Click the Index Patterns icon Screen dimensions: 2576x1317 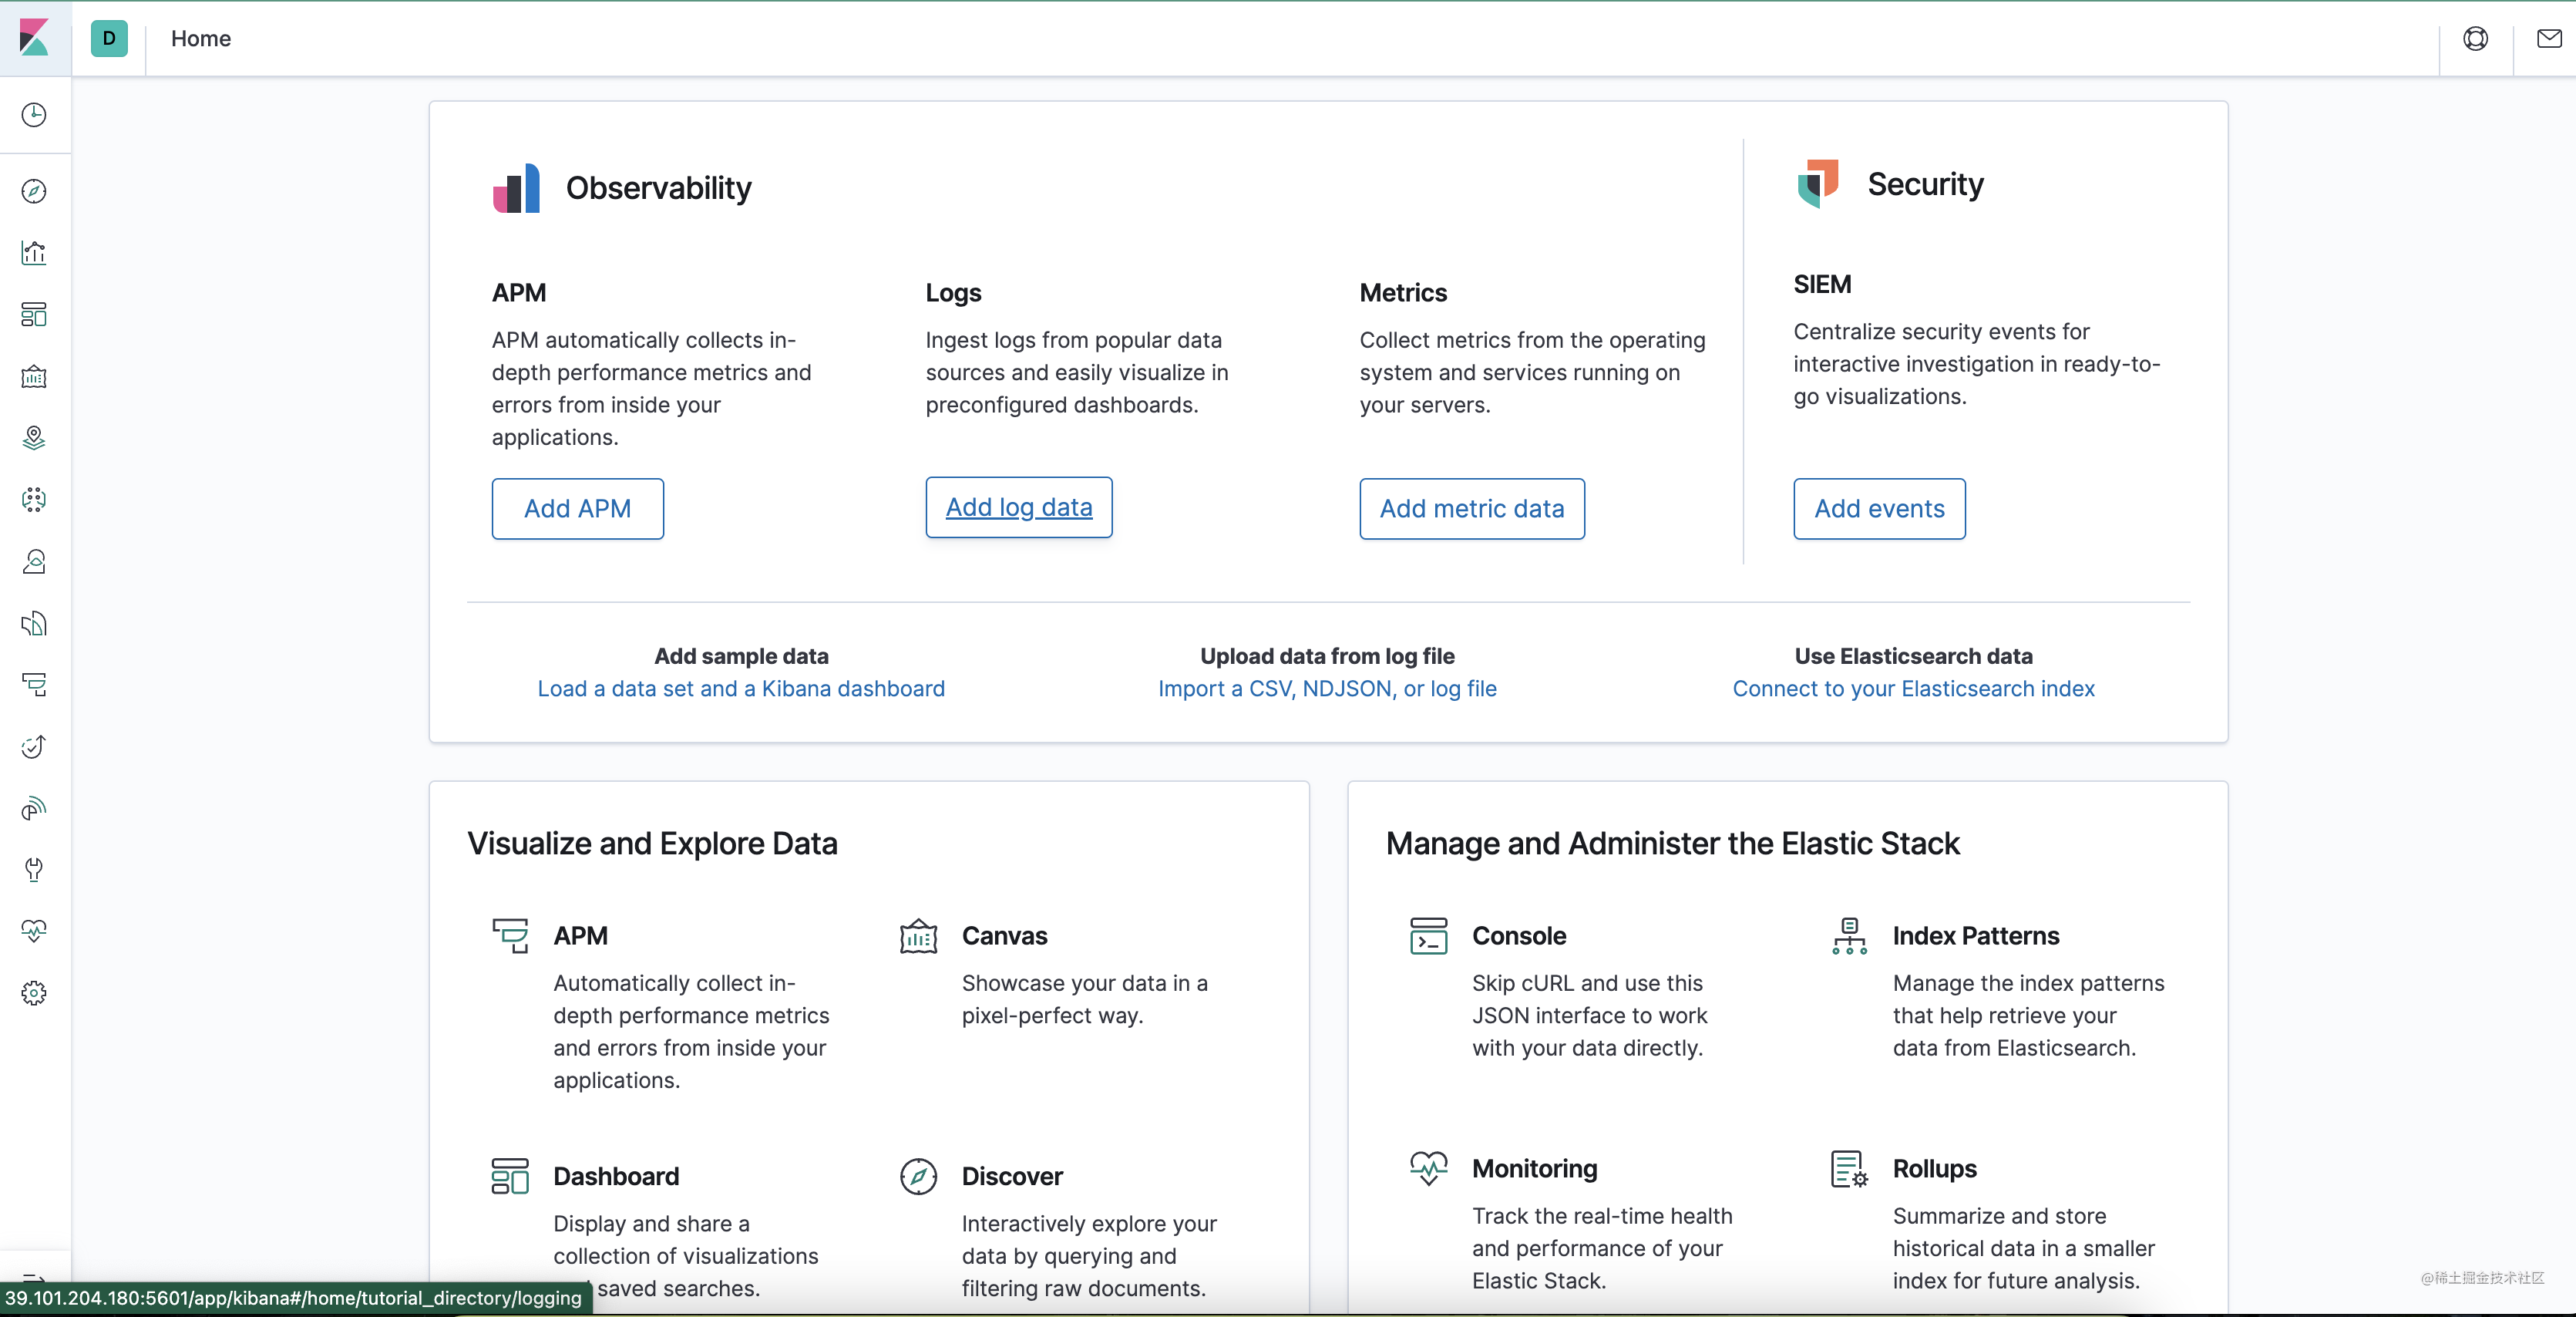click(x=1850, y=936)
